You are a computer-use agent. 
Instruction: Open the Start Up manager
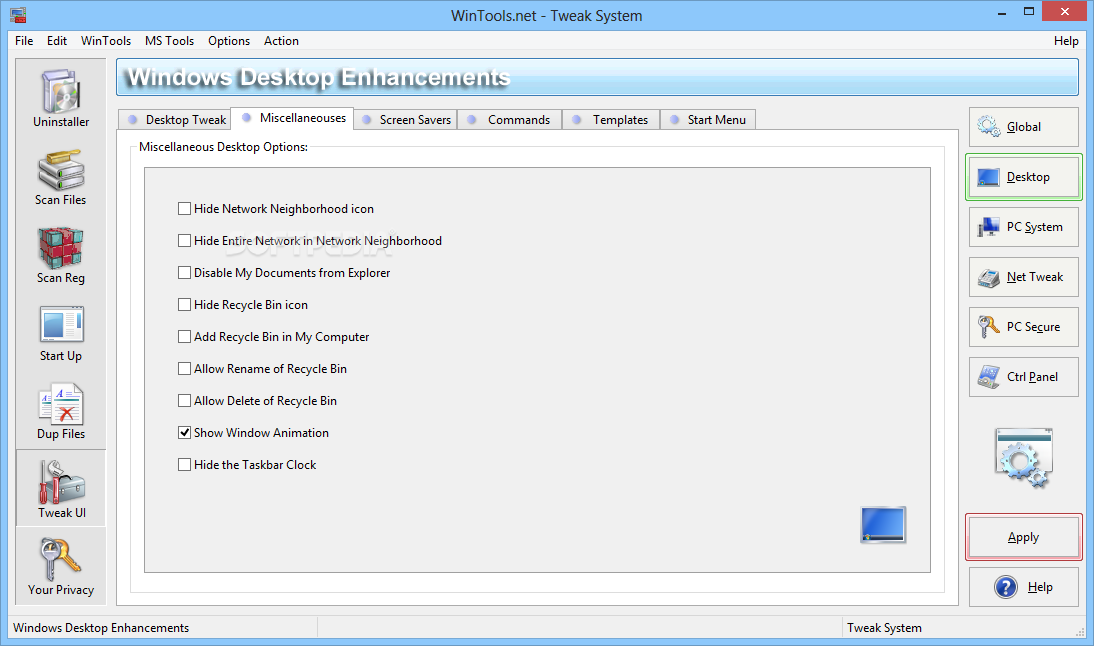click(61, 333)
